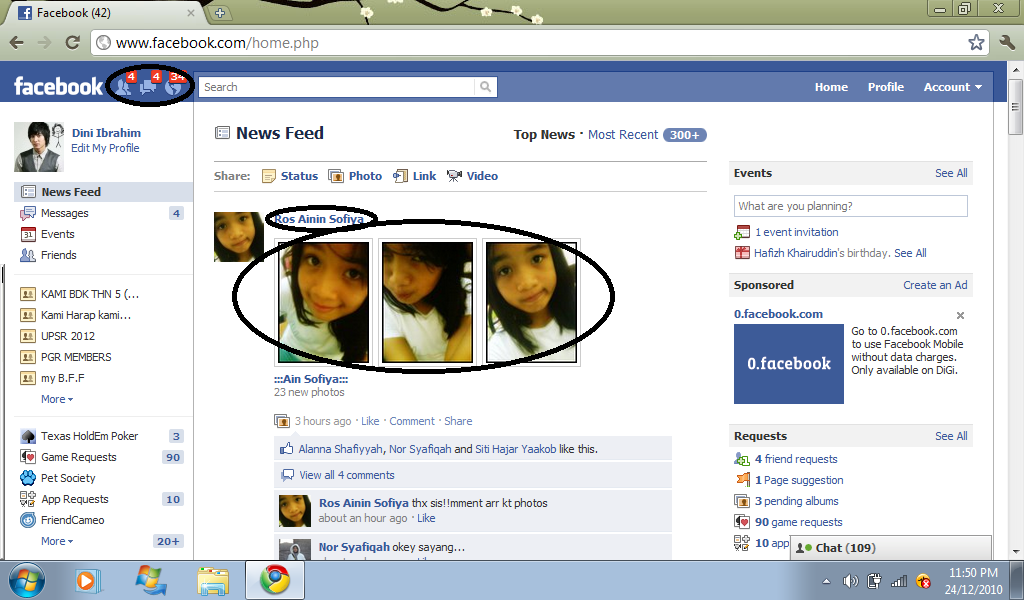Image resolution: width=1024 pixels, height=600 pixels.
Task: Open messages icon in Facebook header
Action: tap(149, 86)
